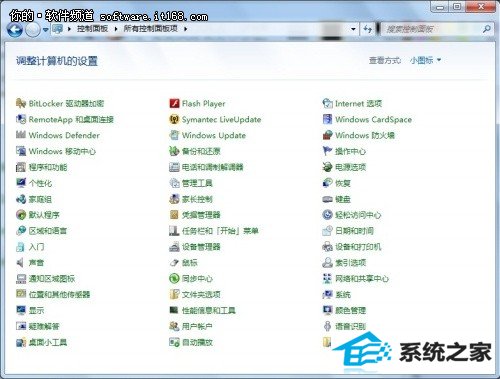The height and width of the screenshot is (379, 500).
Task: Open the 设备管理器 link
Action: coord(201,247)
